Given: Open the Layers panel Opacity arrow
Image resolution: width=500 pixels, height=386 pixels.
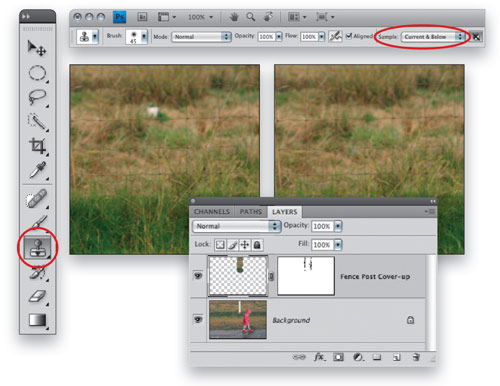Looking at the screenshot, I should pos(338,226).
